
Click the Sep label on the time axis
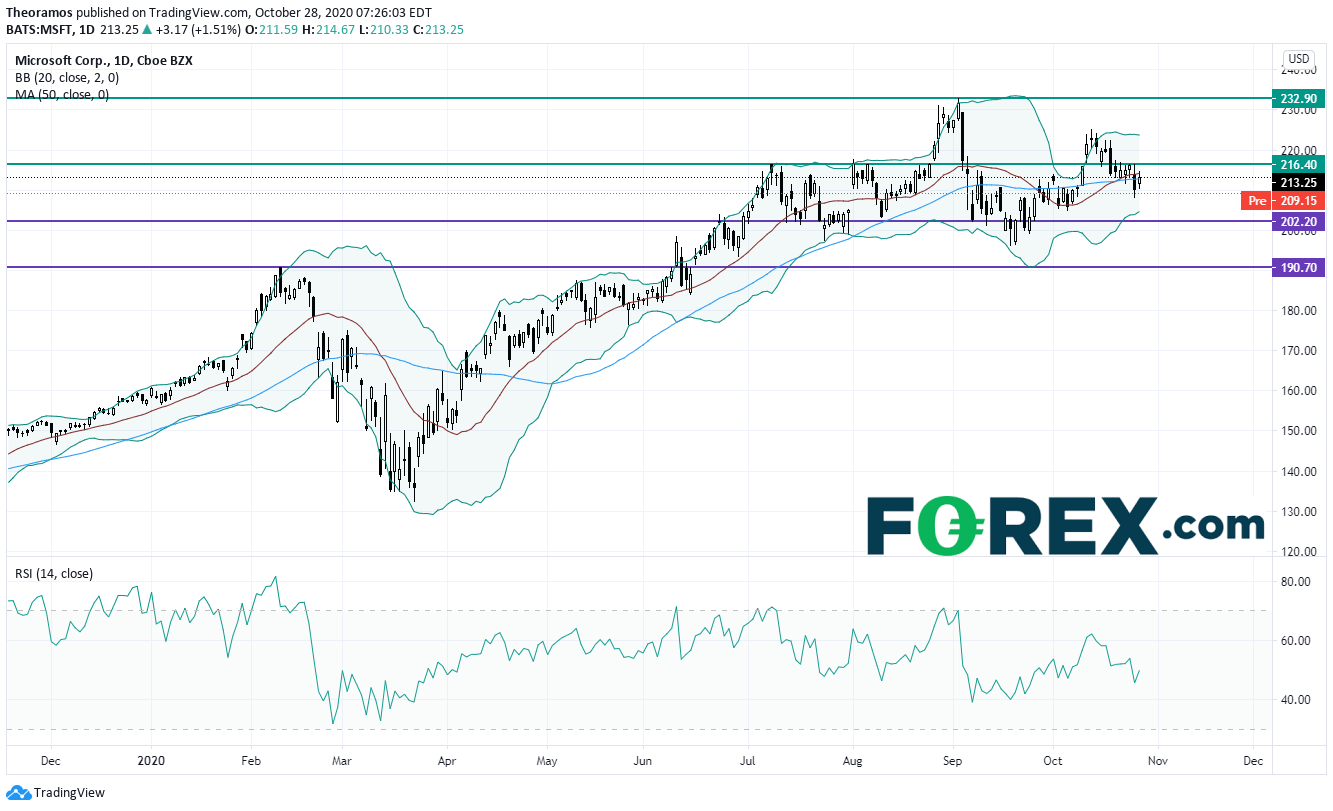(952, 760)
